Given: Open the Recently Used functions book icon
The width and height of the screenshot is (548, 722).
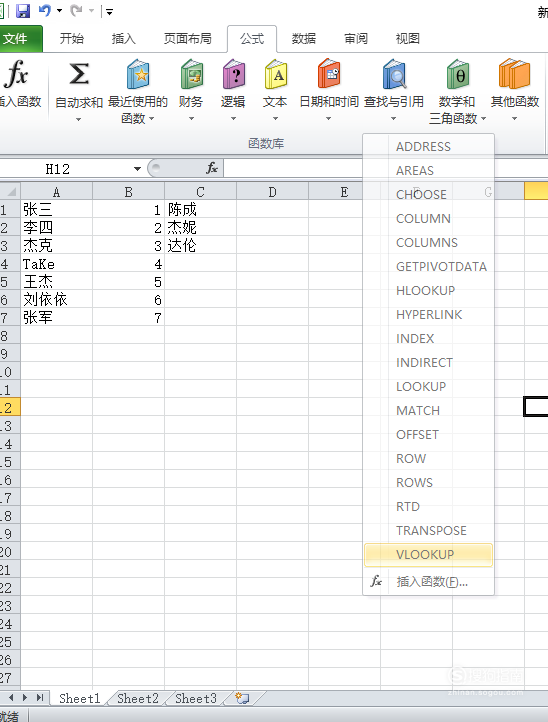Looking at the screenshot, I should 138,74.
